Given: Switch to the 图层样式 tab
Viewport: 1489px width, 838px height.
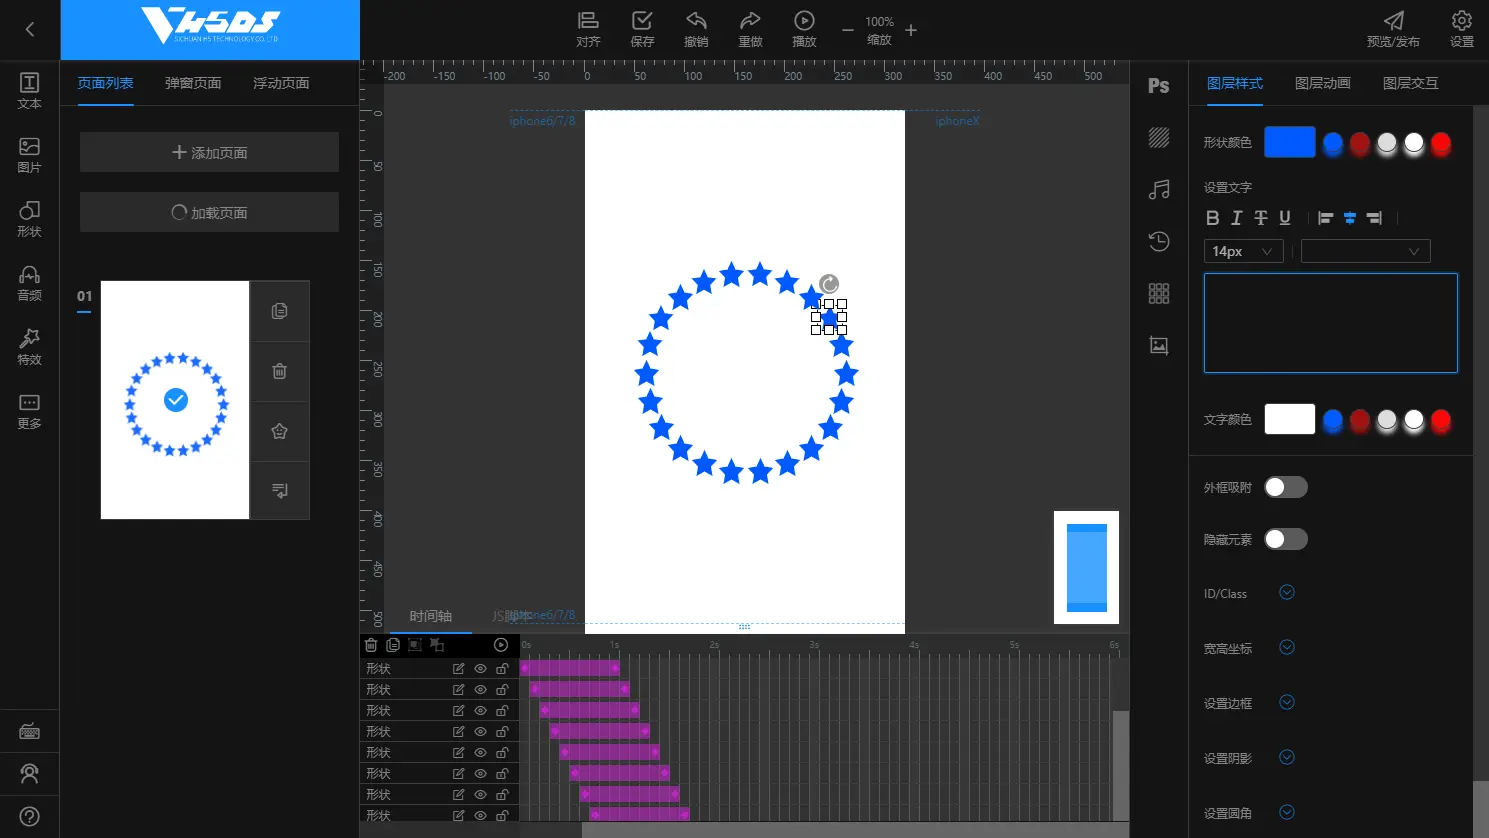Looking at the screenshot, I should click(1235, 83).
